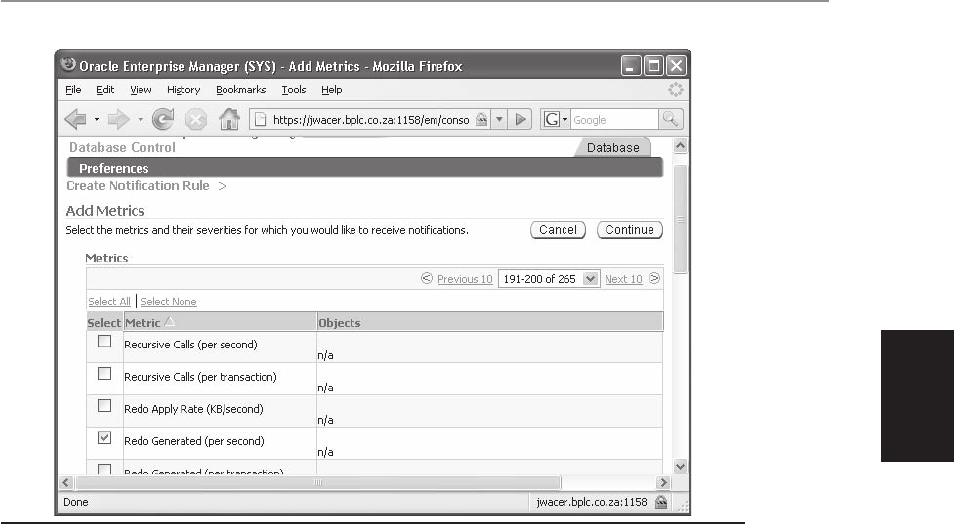954x524 pixels.
Task: Click the Continue button
Action: [630, 229]
